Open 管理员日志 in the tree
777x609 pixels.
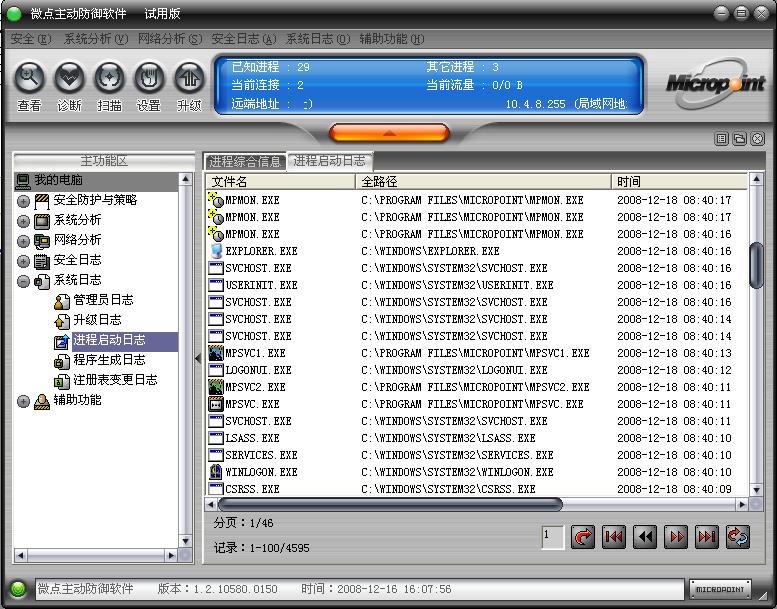[x=103, y=300]
